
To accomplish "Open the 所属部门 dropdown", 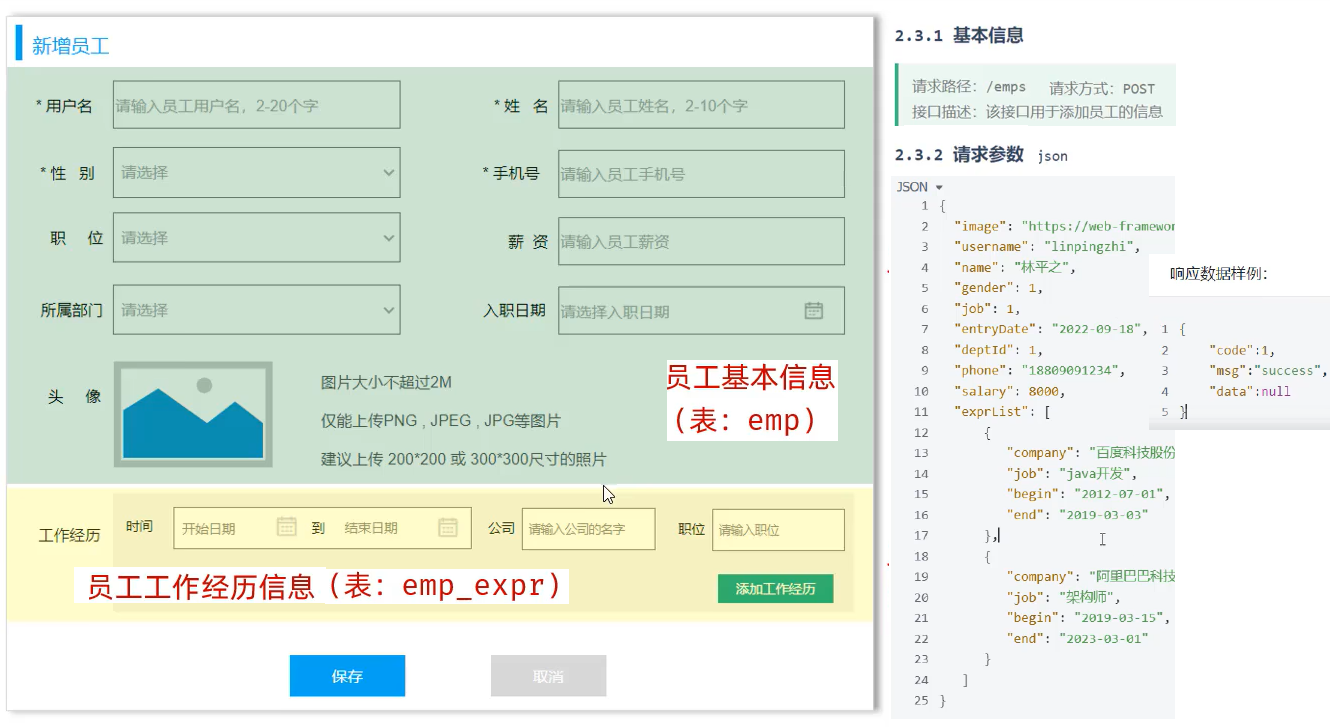I will 256,310.
